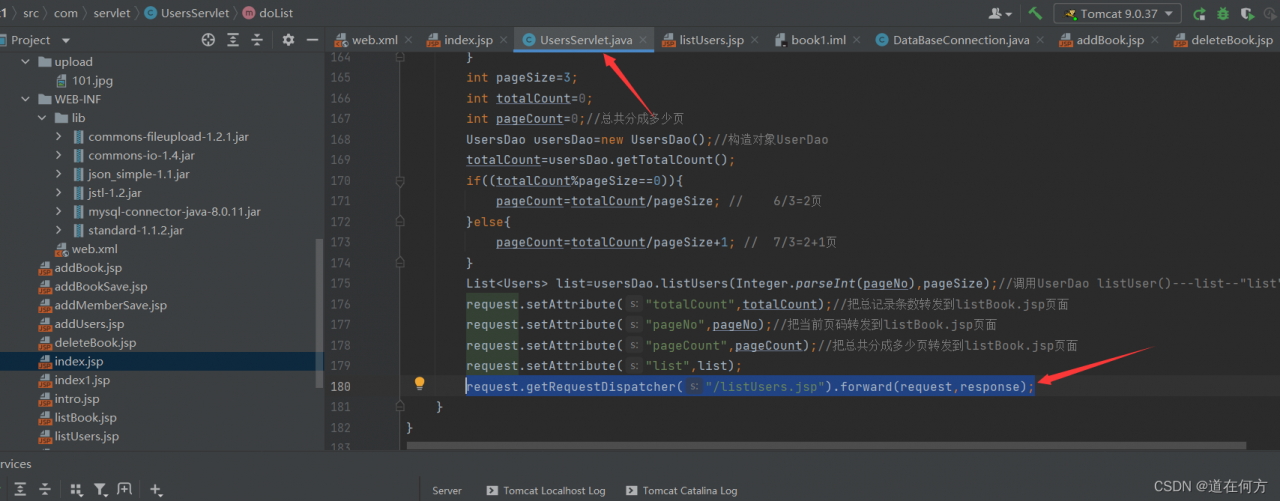Select web.xml in project tree

86,249
